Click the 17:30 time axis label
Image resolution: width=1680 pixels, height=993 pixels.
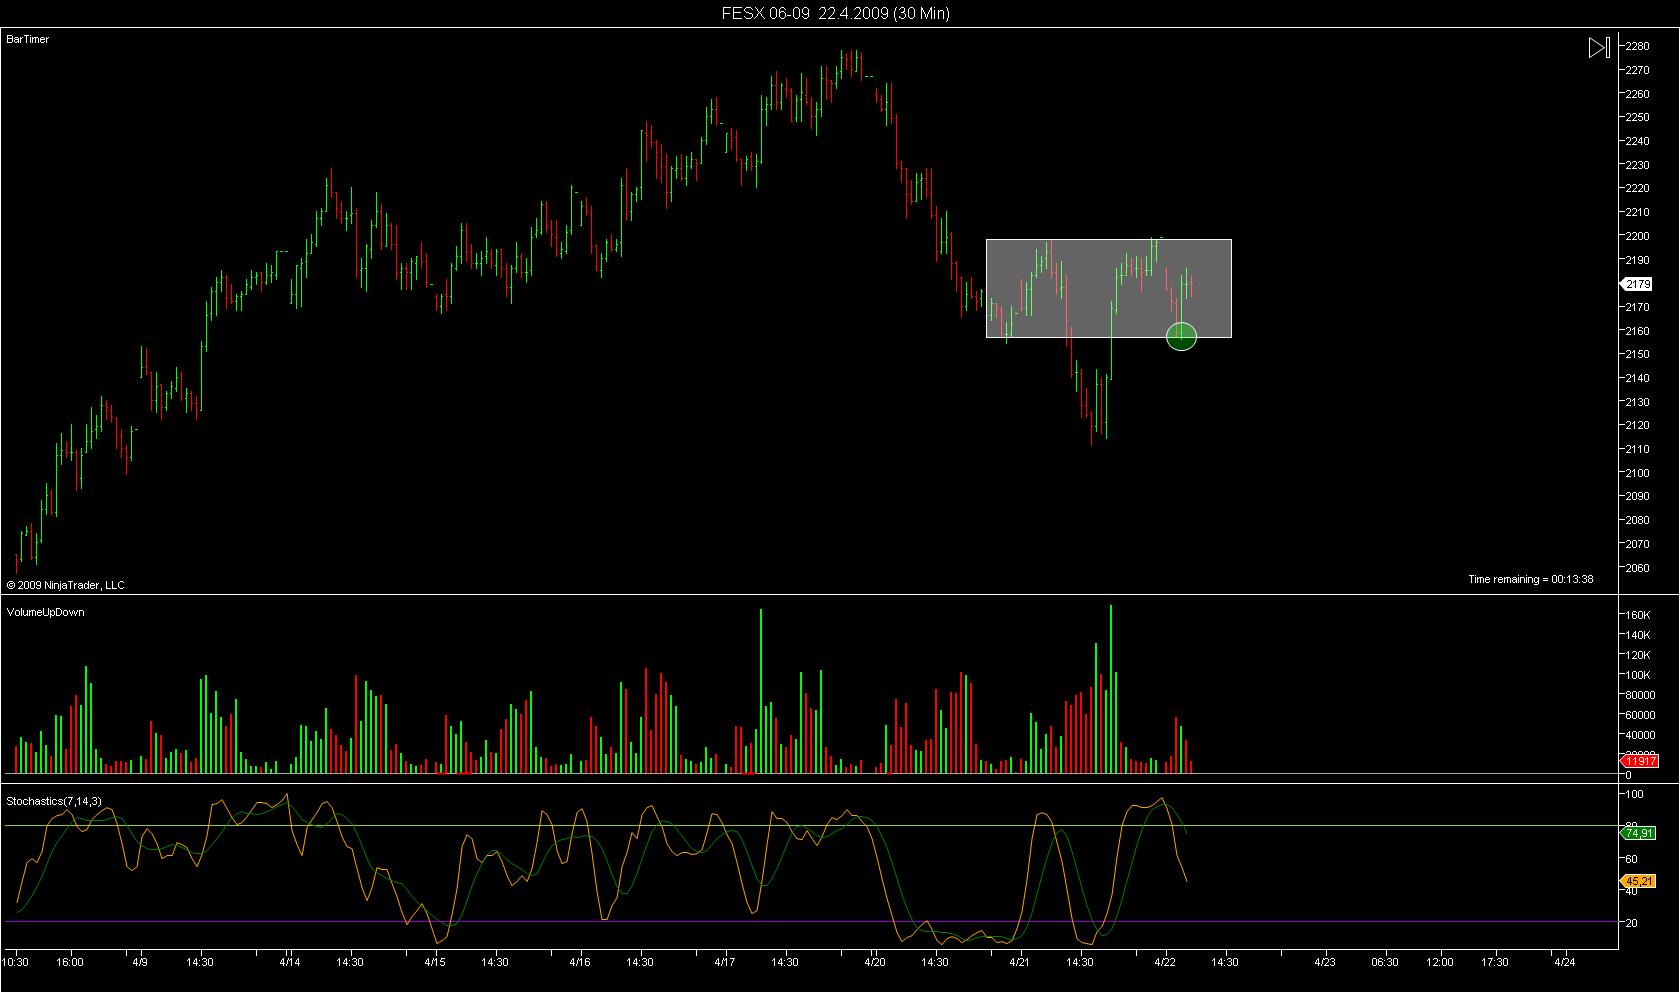pyautogui.click(x=1495, y=962)
